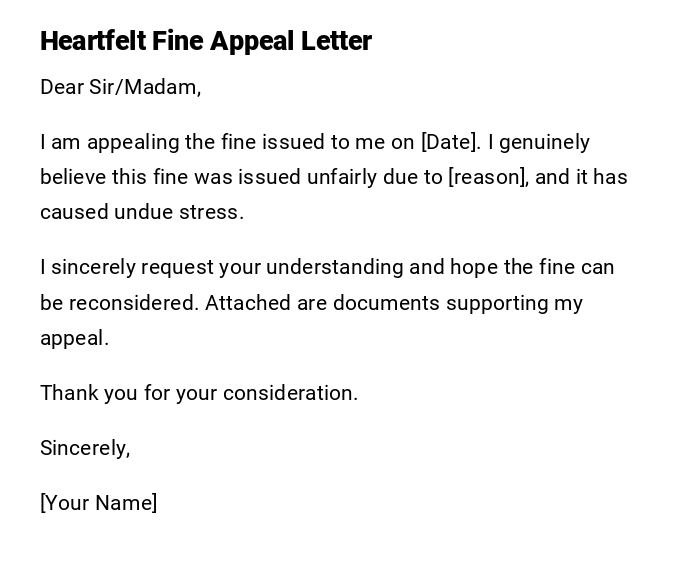700x566 pixels.
Task: Click the word 'Sincerely,'
Action: [x=85, y=448]
